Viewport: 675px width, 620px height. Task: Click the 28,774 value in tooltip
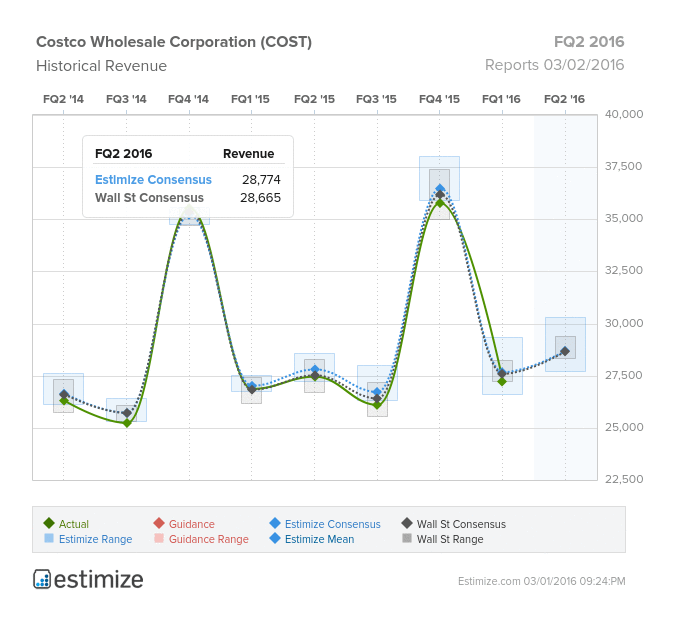click(261, 180)
